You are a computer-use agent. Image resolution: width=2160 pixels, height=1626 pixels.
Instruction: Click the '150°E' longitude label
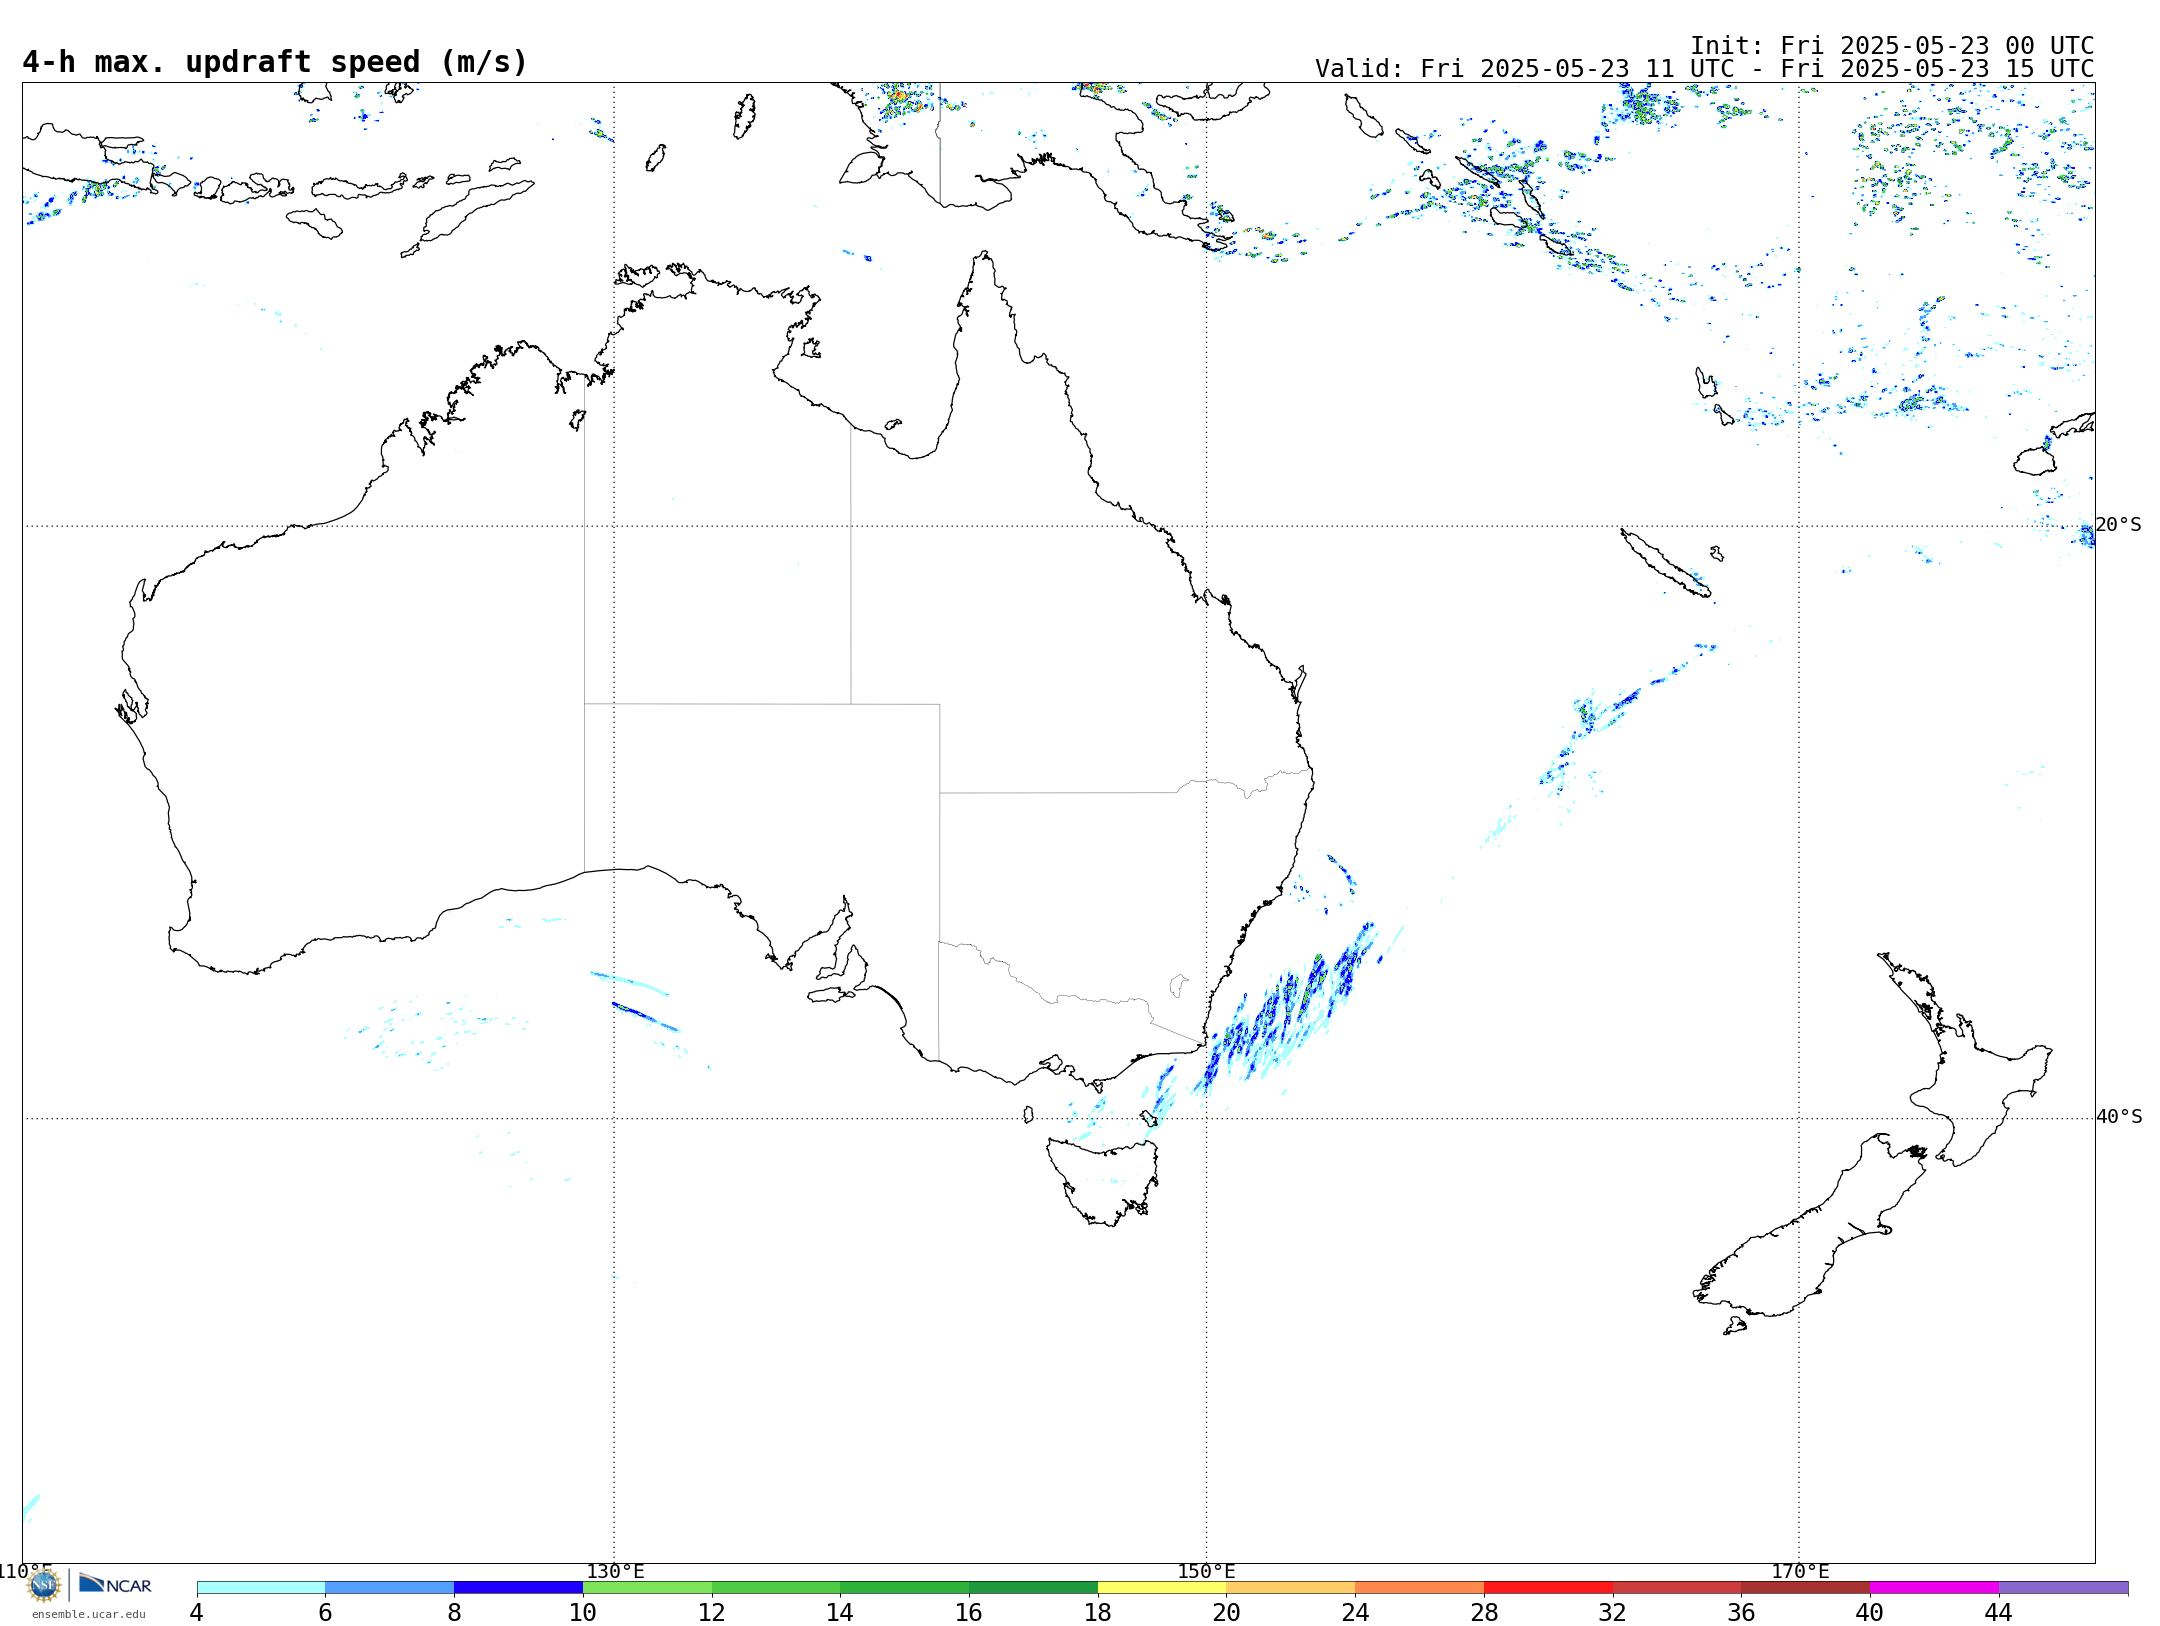tap(1206, 1571)
